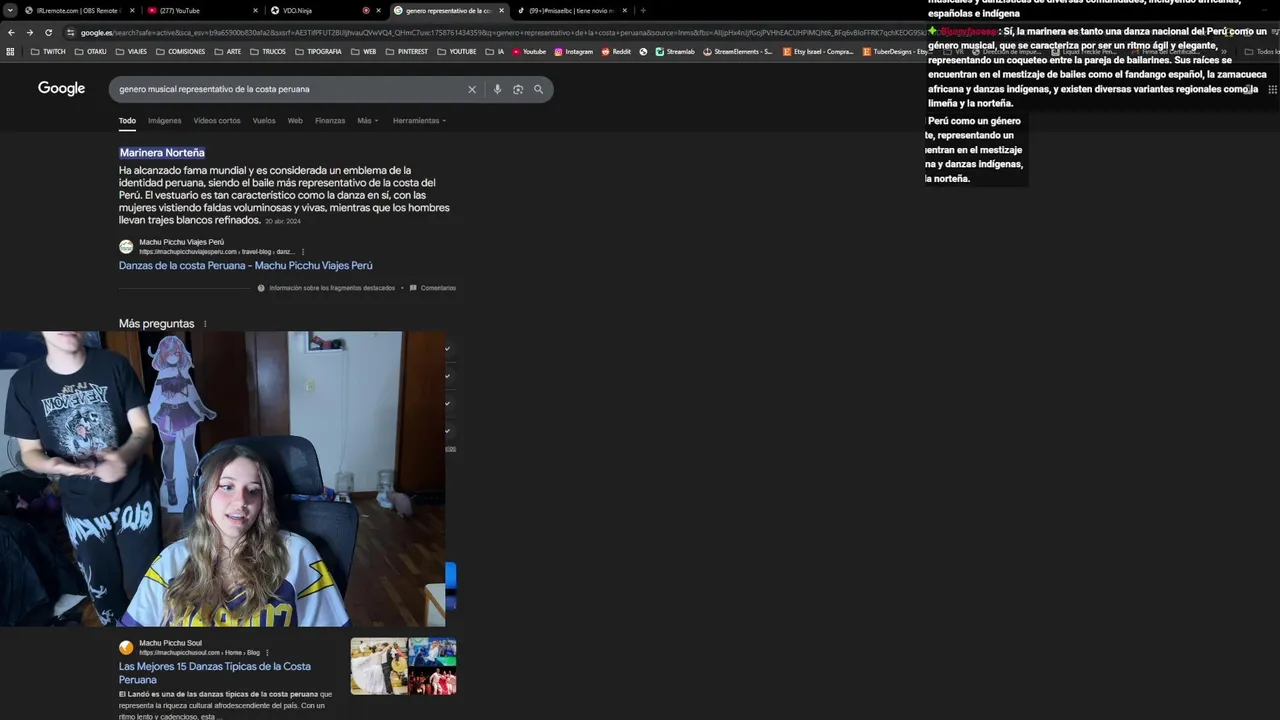The height and width of the screenshot is (720, 1280).
Task: Click into the Google search query field
Action: [x=290, y=89]
